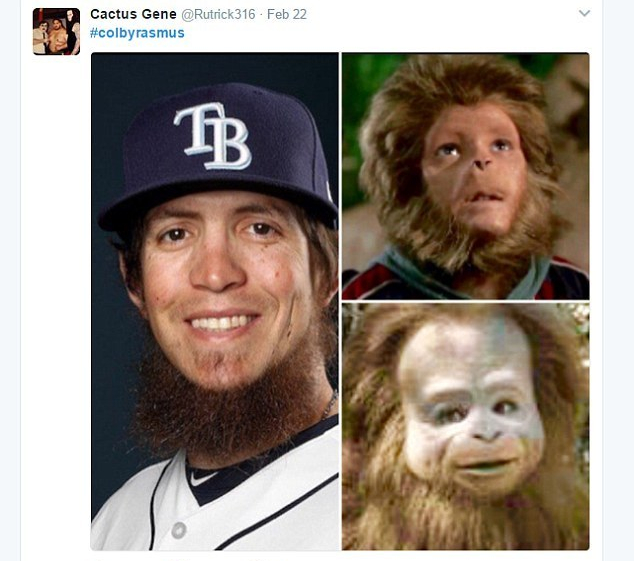
Task: View the top-right furry creature image
Action: [465, 176]
